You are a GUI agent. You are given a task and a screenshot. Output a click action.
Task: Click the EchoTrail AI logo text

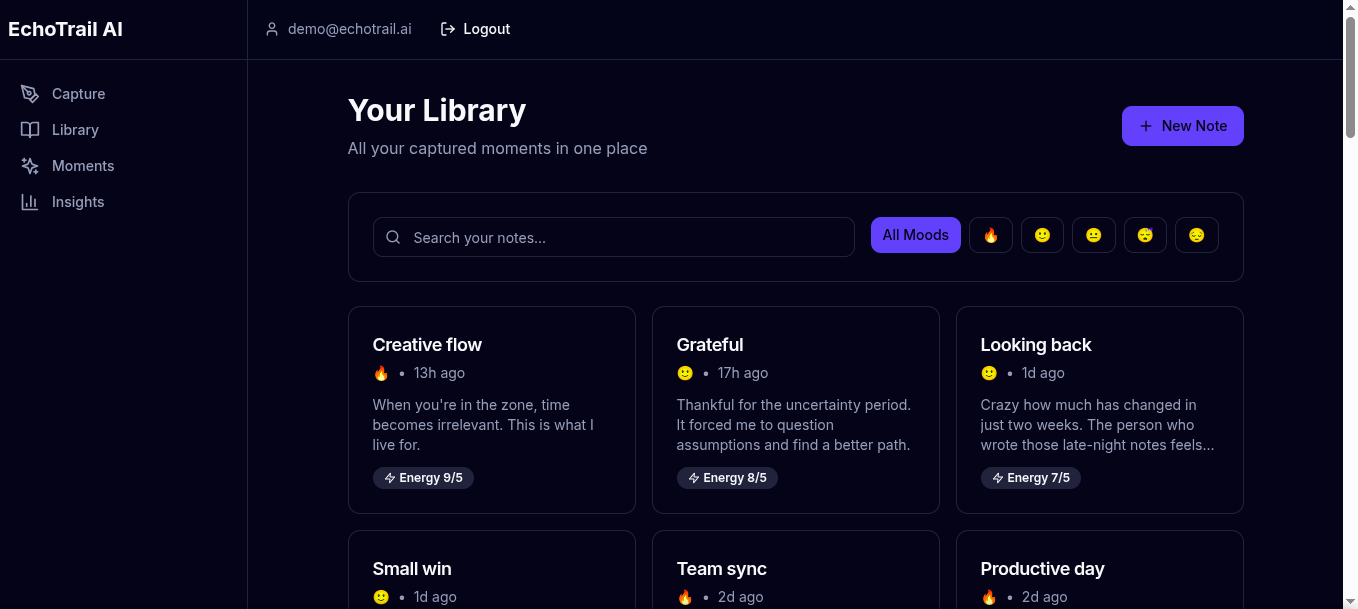pos(65,29)
